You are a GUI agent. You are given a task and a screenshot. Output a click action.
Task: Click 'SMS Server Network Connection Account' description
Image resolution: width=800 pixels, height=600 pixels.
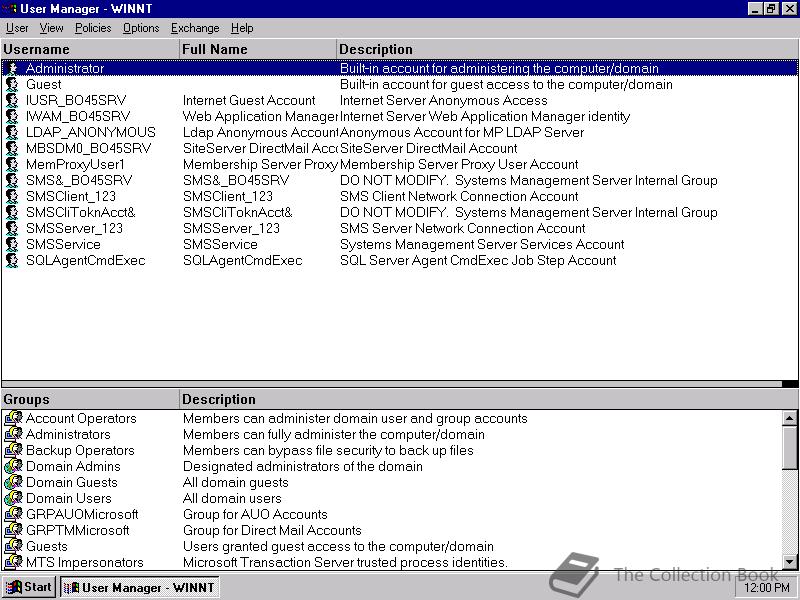click(x=463, y=228)
